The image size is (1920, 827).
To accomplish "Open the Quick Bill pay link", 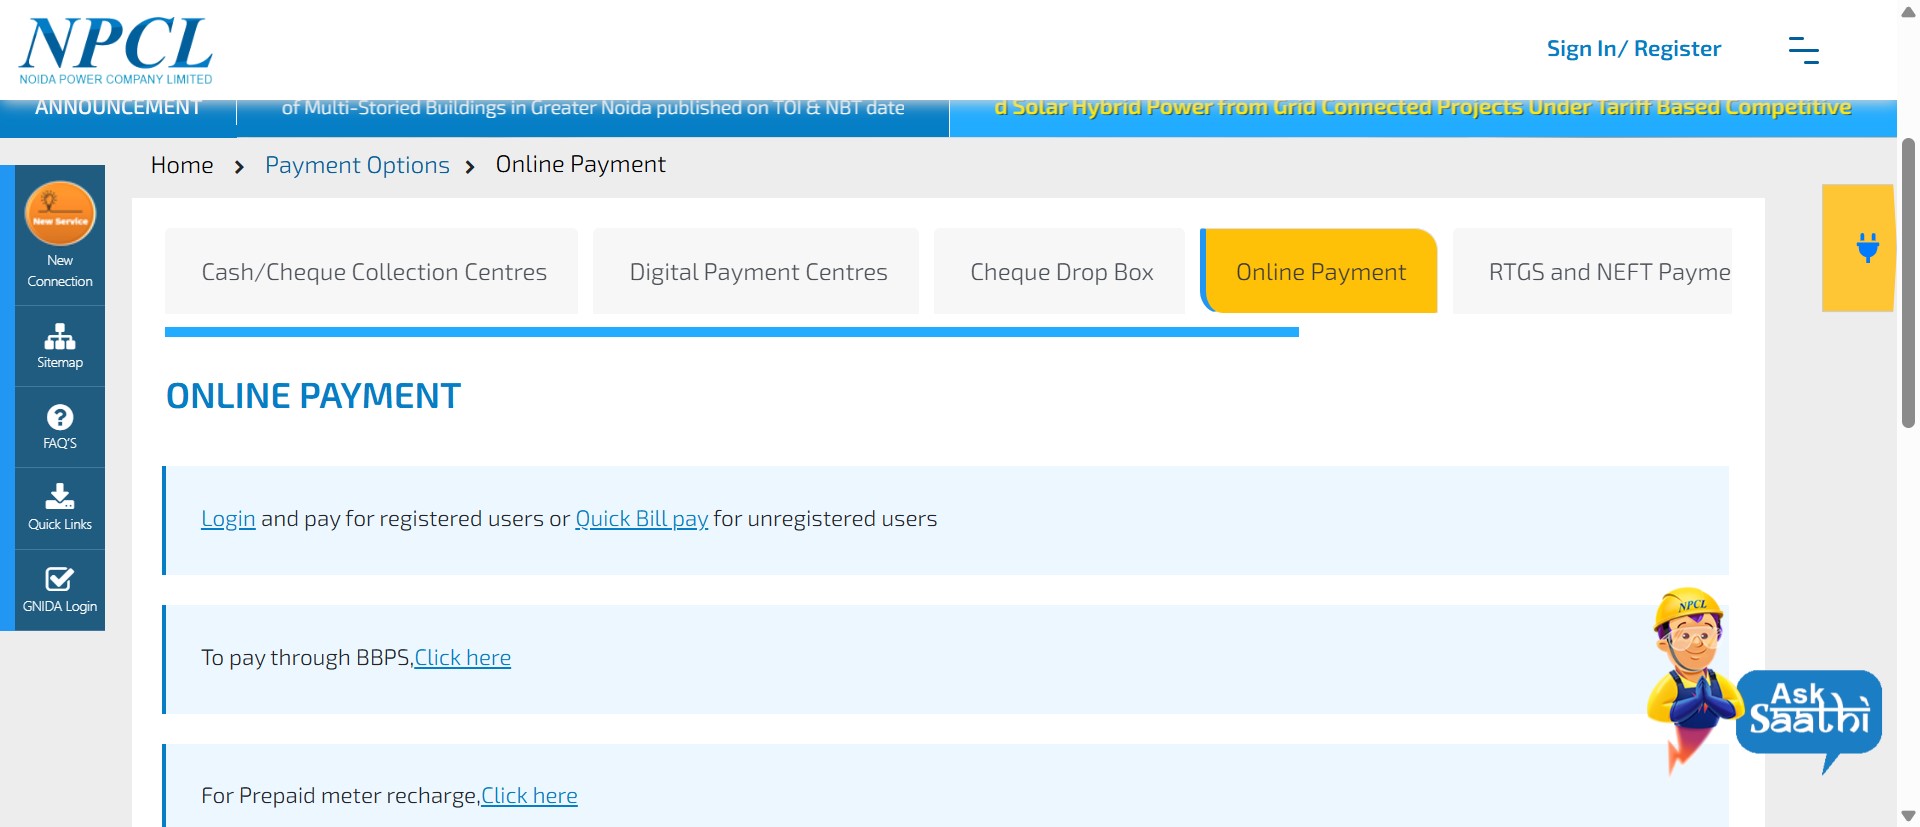I will 641,519.
